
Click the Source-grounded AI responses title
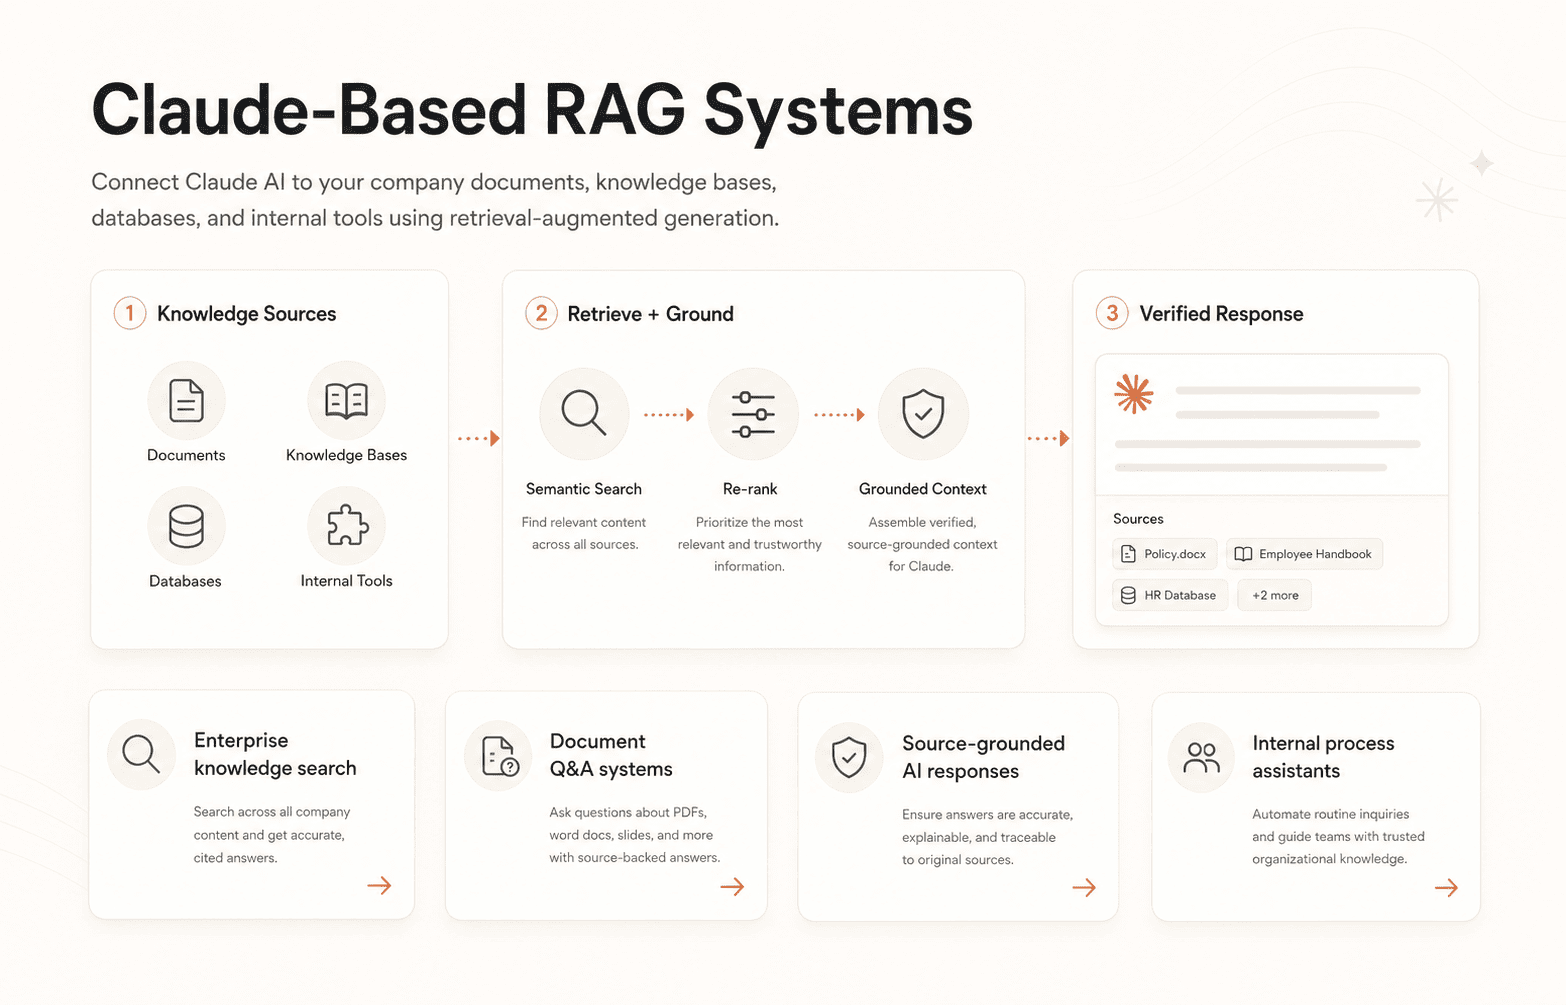point(983,757)
